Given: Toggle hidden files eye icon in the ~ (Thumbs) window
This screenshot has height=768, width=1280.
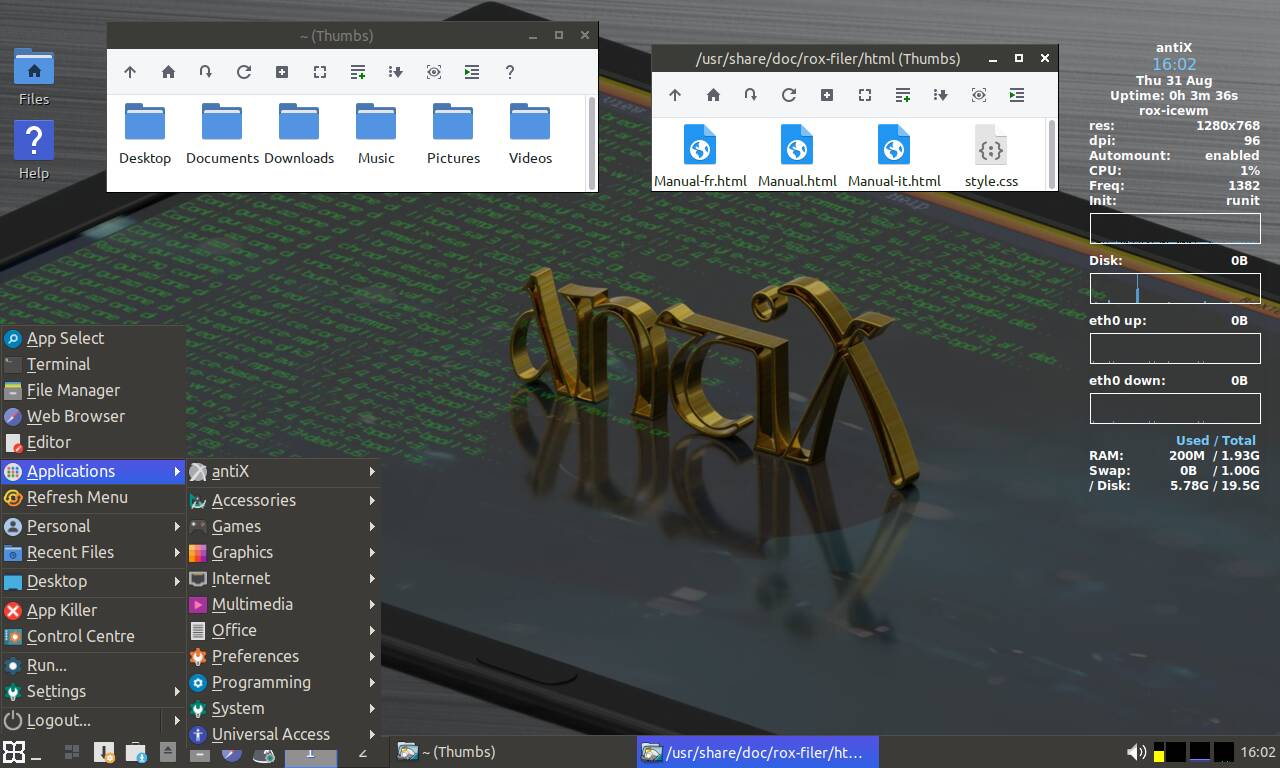Looking at the screenshot, I should pos(434,72).
